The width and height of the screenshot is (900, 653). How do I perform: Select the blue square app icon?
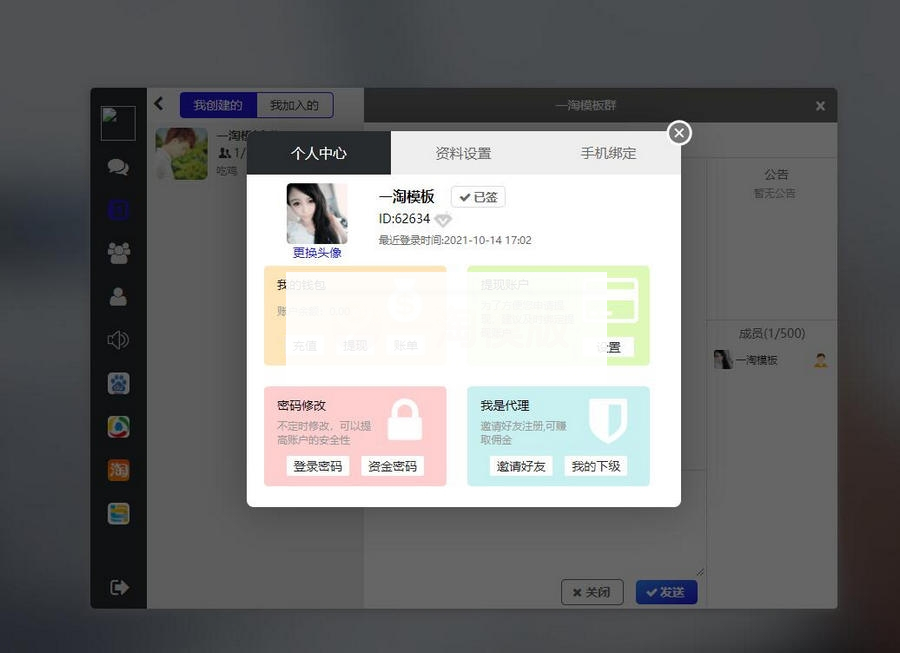click(x=118, y=210)
